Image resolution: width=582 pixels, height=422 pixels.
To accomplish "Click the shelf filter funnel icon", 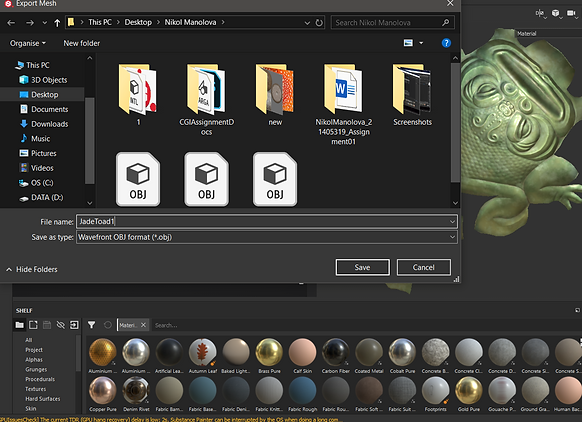I will 91,325.
